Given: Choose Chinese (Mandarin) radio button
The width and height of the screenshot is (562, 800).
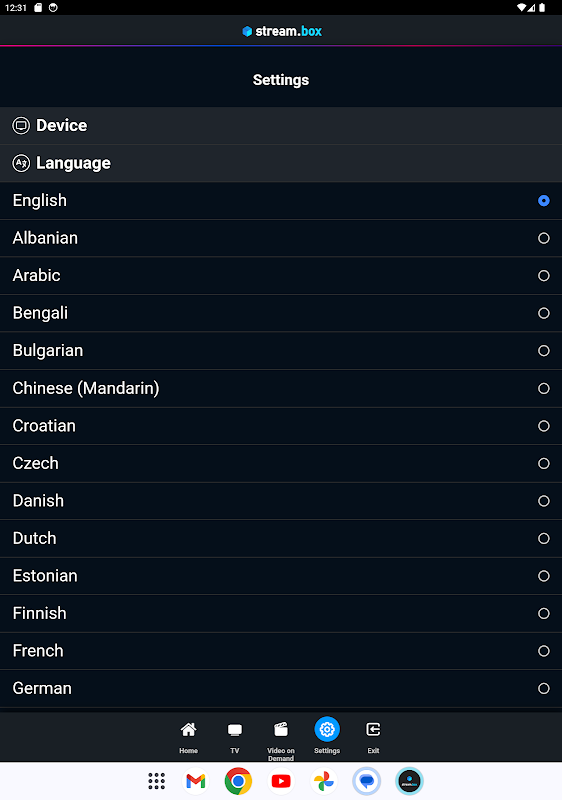Looking at the screenshot, I should [544, 388].
